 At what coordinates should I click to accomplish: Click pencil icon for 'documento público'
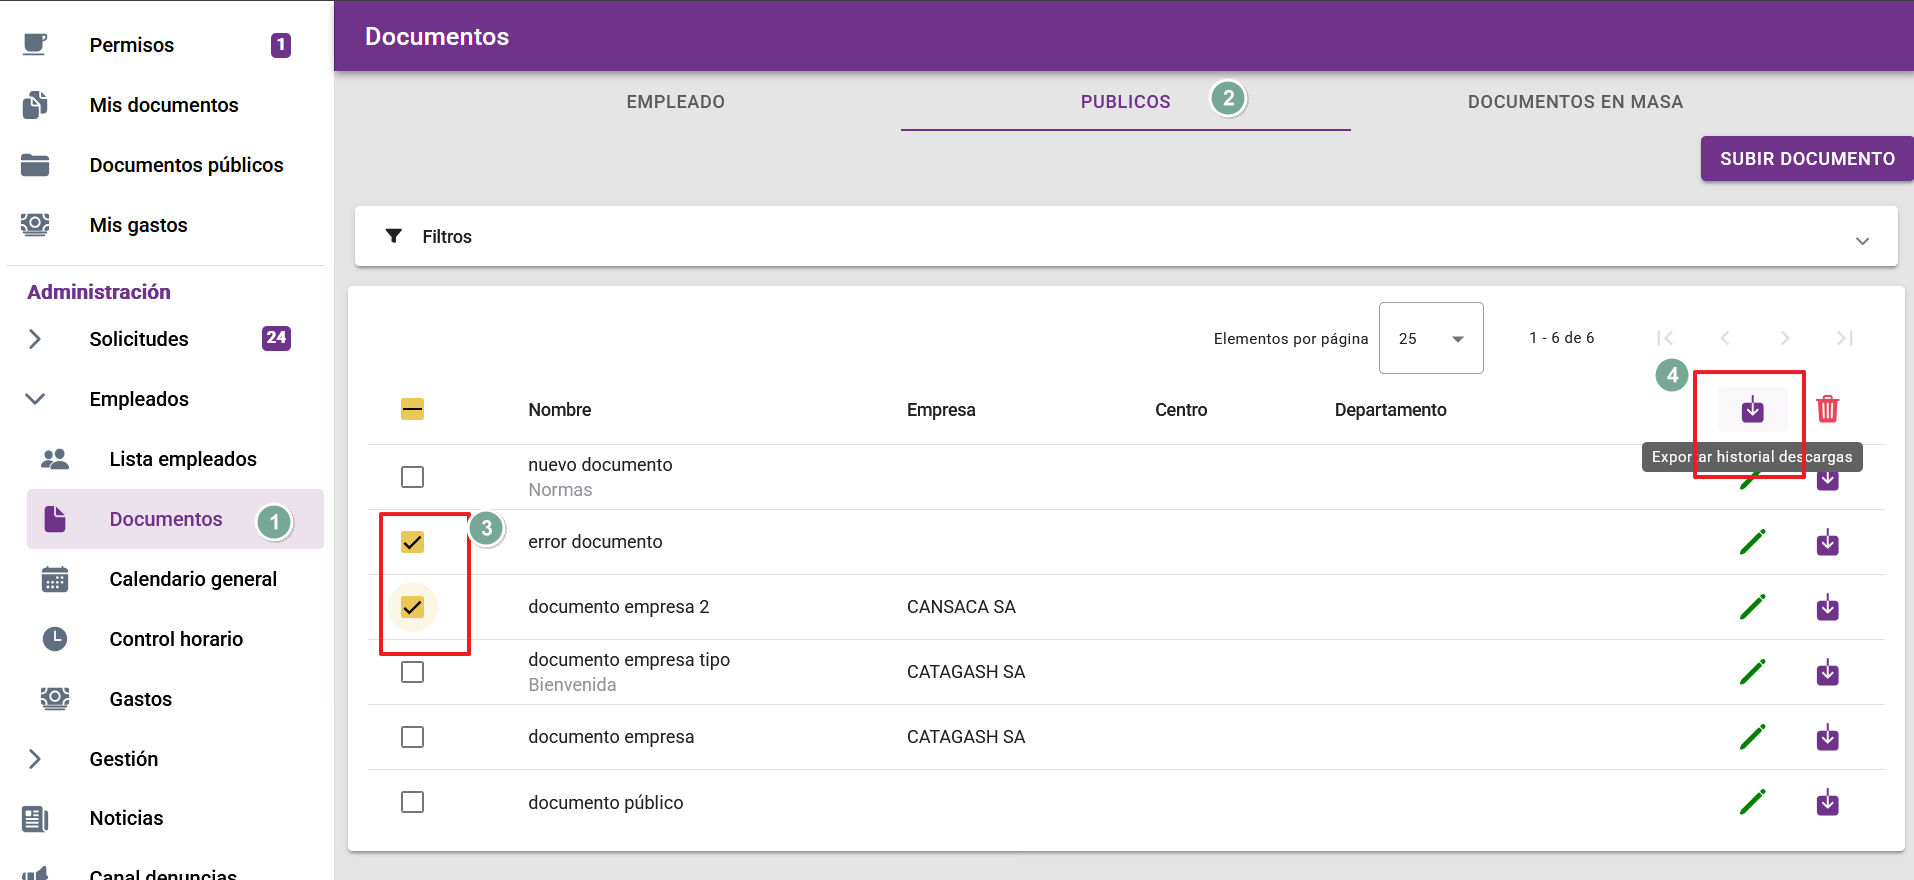coord(1752,802)
